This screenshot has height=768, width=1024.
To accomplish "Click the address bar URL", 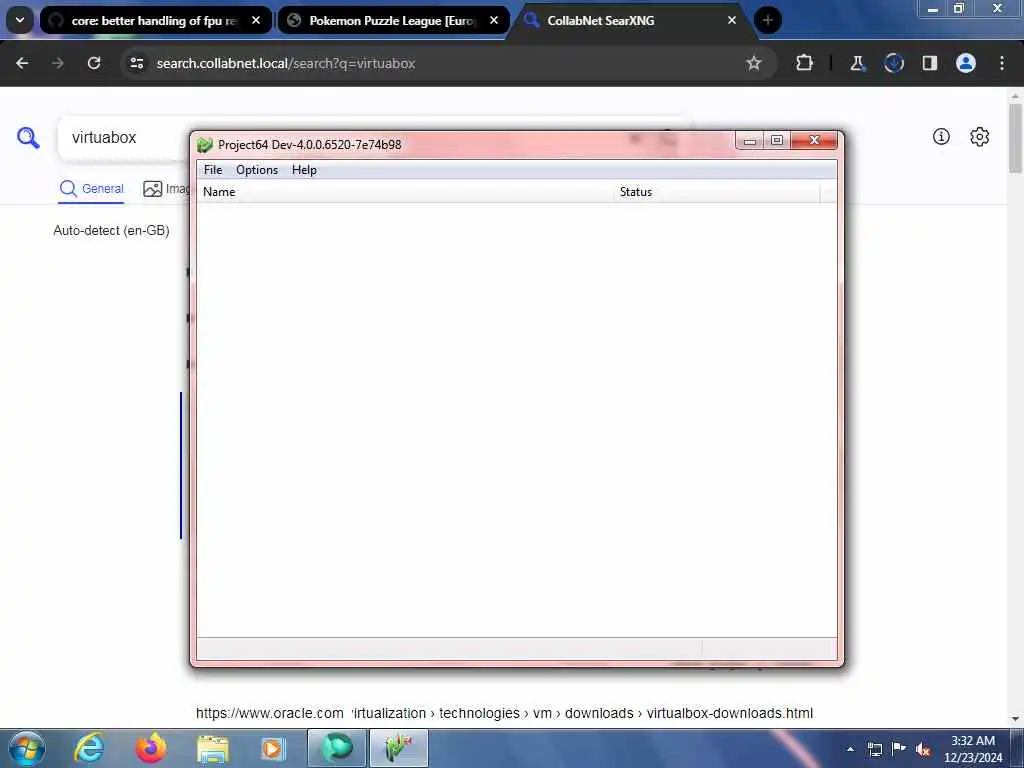I will click(286, 63).
